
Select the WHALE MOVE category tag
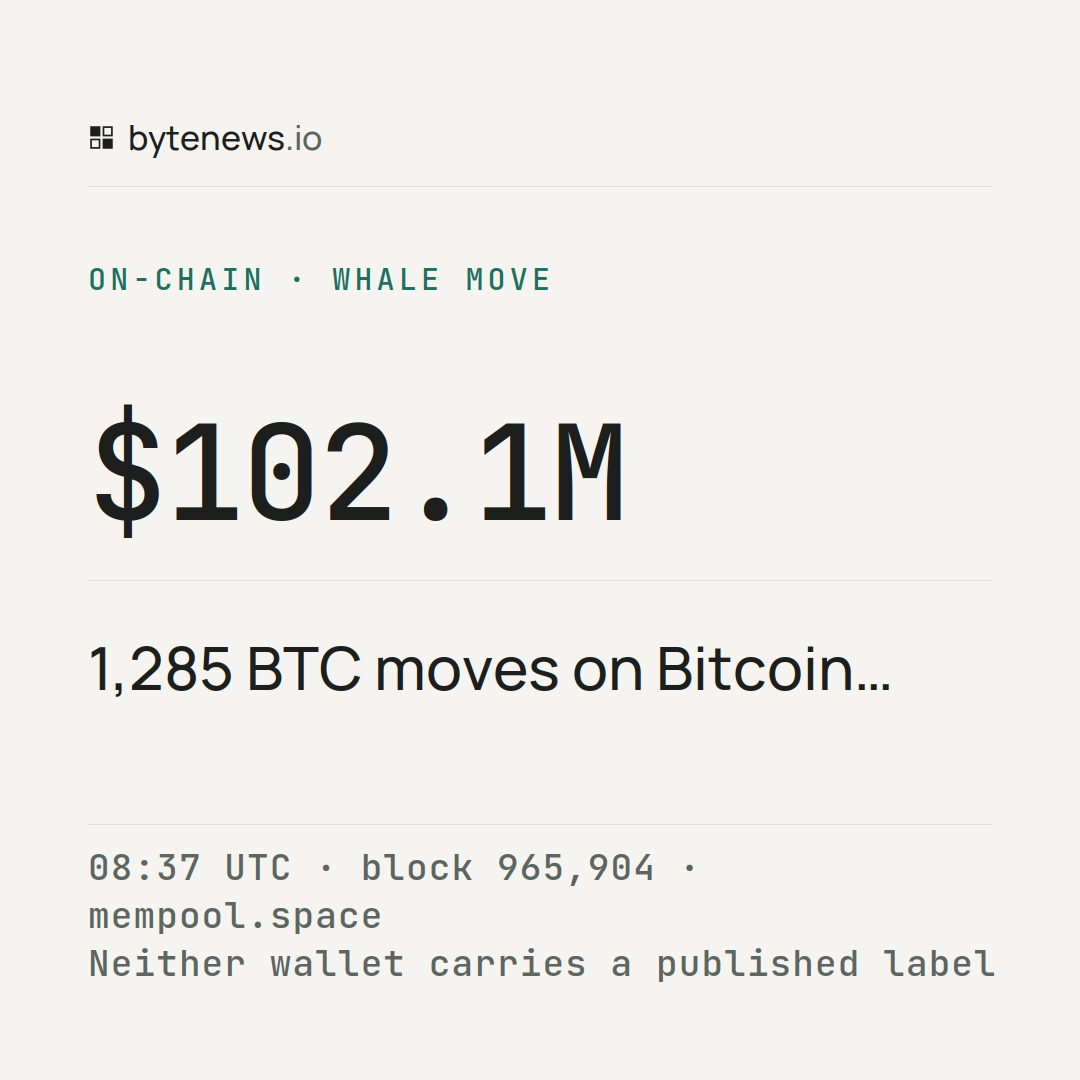(442, 280)
